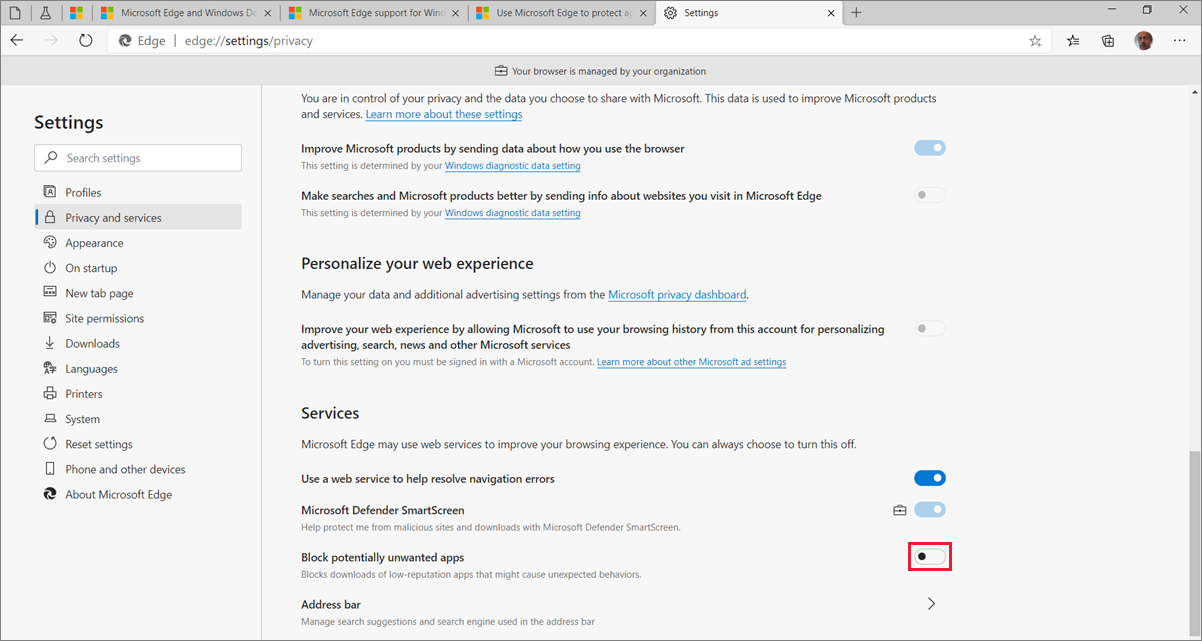Image resolution: width=1202 pixels, height=641 pixels.
Task: Open the Downloads settings icon
Action: tap(49, 343)
